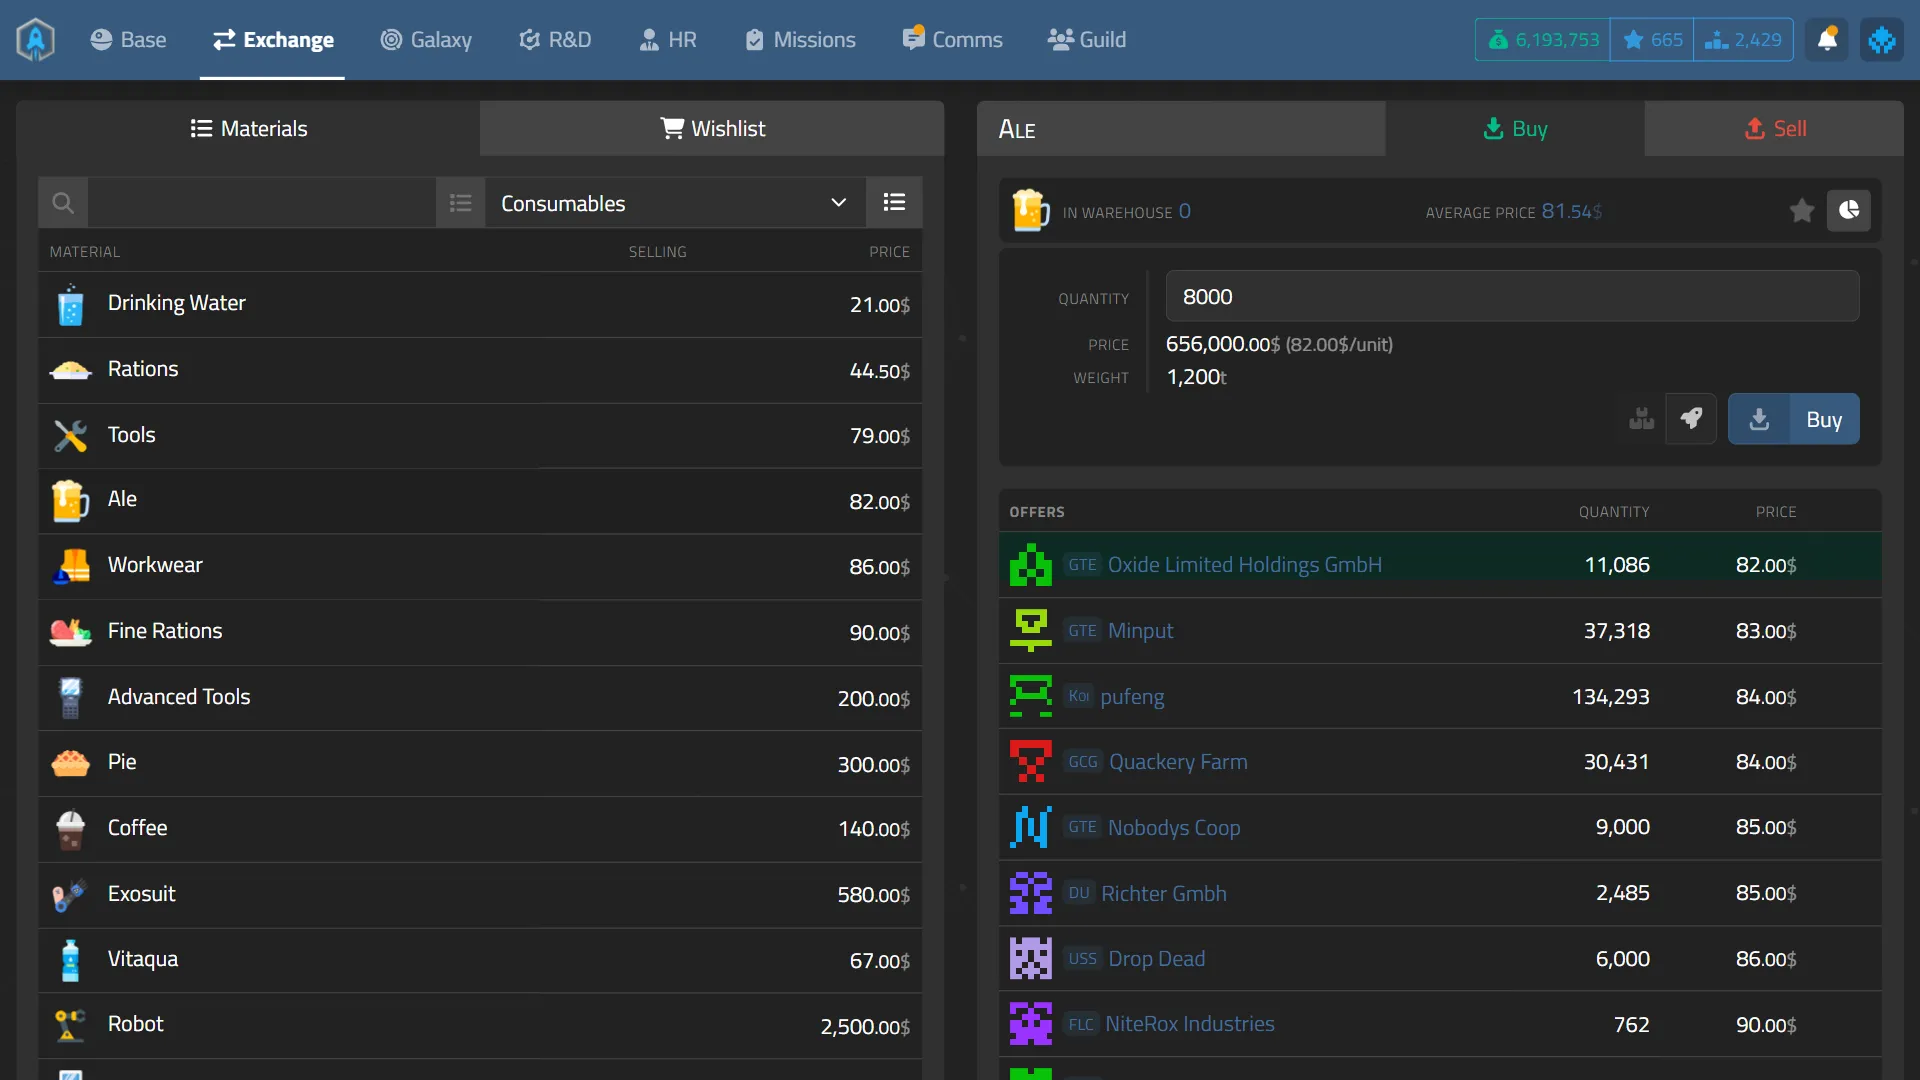This screenshot has height=1080, width=1920.
Task: Click the blue Buy button
Action: pyautogui.click(x=1794, y=419)
